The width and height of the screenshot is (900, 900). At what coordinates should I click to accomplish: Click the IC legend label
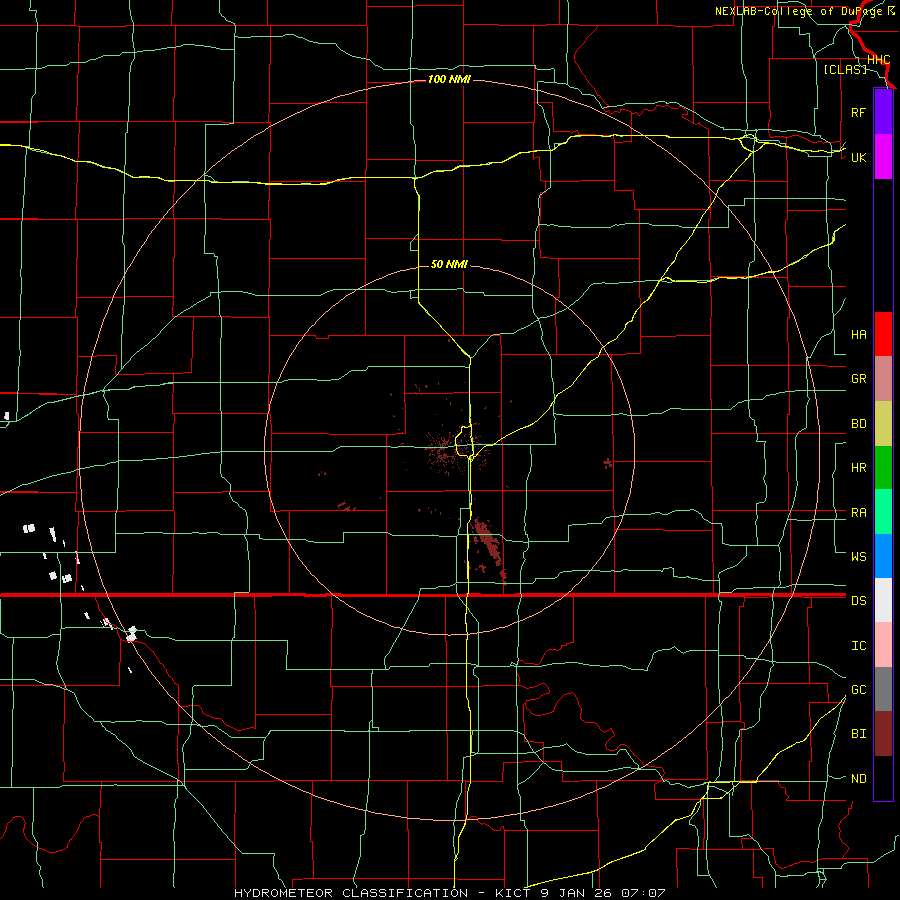coord(858,646)
